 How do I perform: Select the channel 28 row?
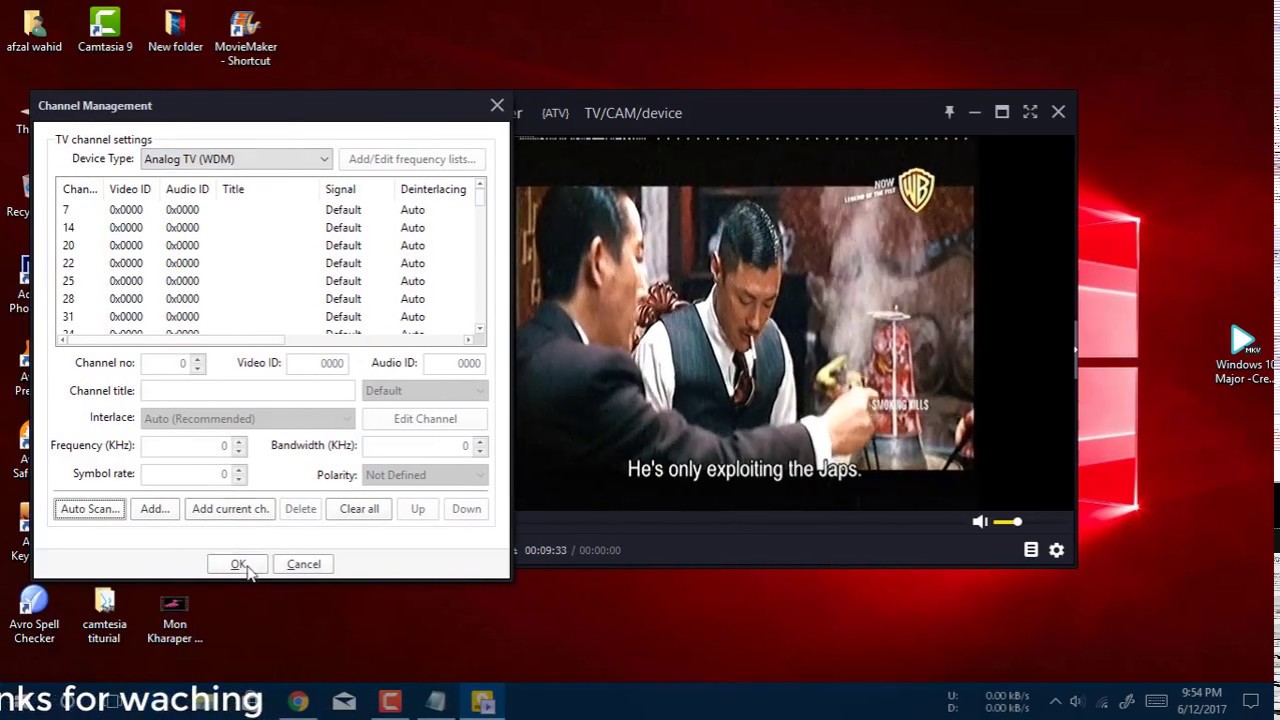pyautogui.click(x=265, y=299)
